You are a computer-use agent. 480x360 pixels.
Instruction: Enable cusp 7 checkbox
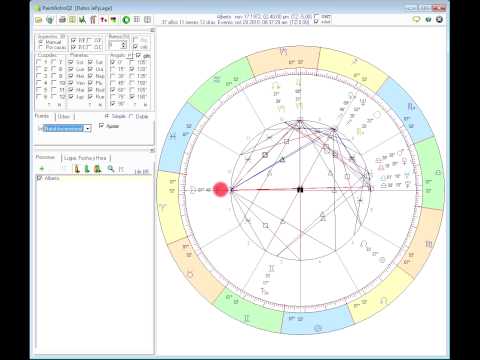(x=53, y=62)
